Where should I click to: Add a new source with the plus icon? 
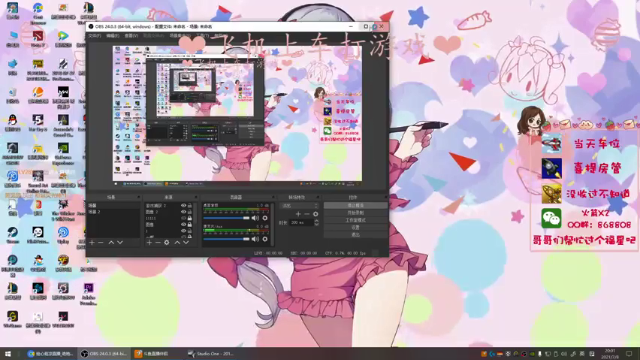coord(149,242)
